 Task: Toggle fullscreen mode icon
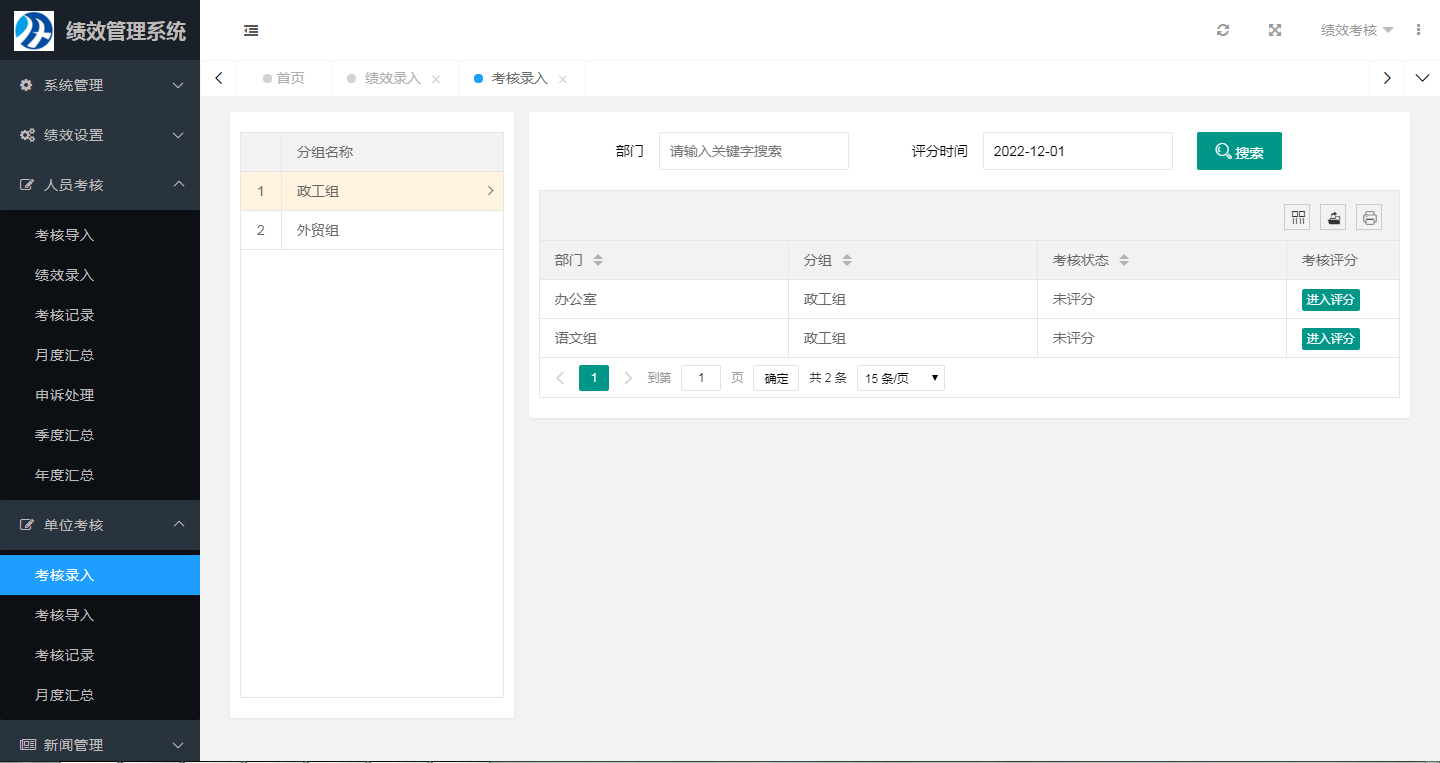coord(1275,30)
